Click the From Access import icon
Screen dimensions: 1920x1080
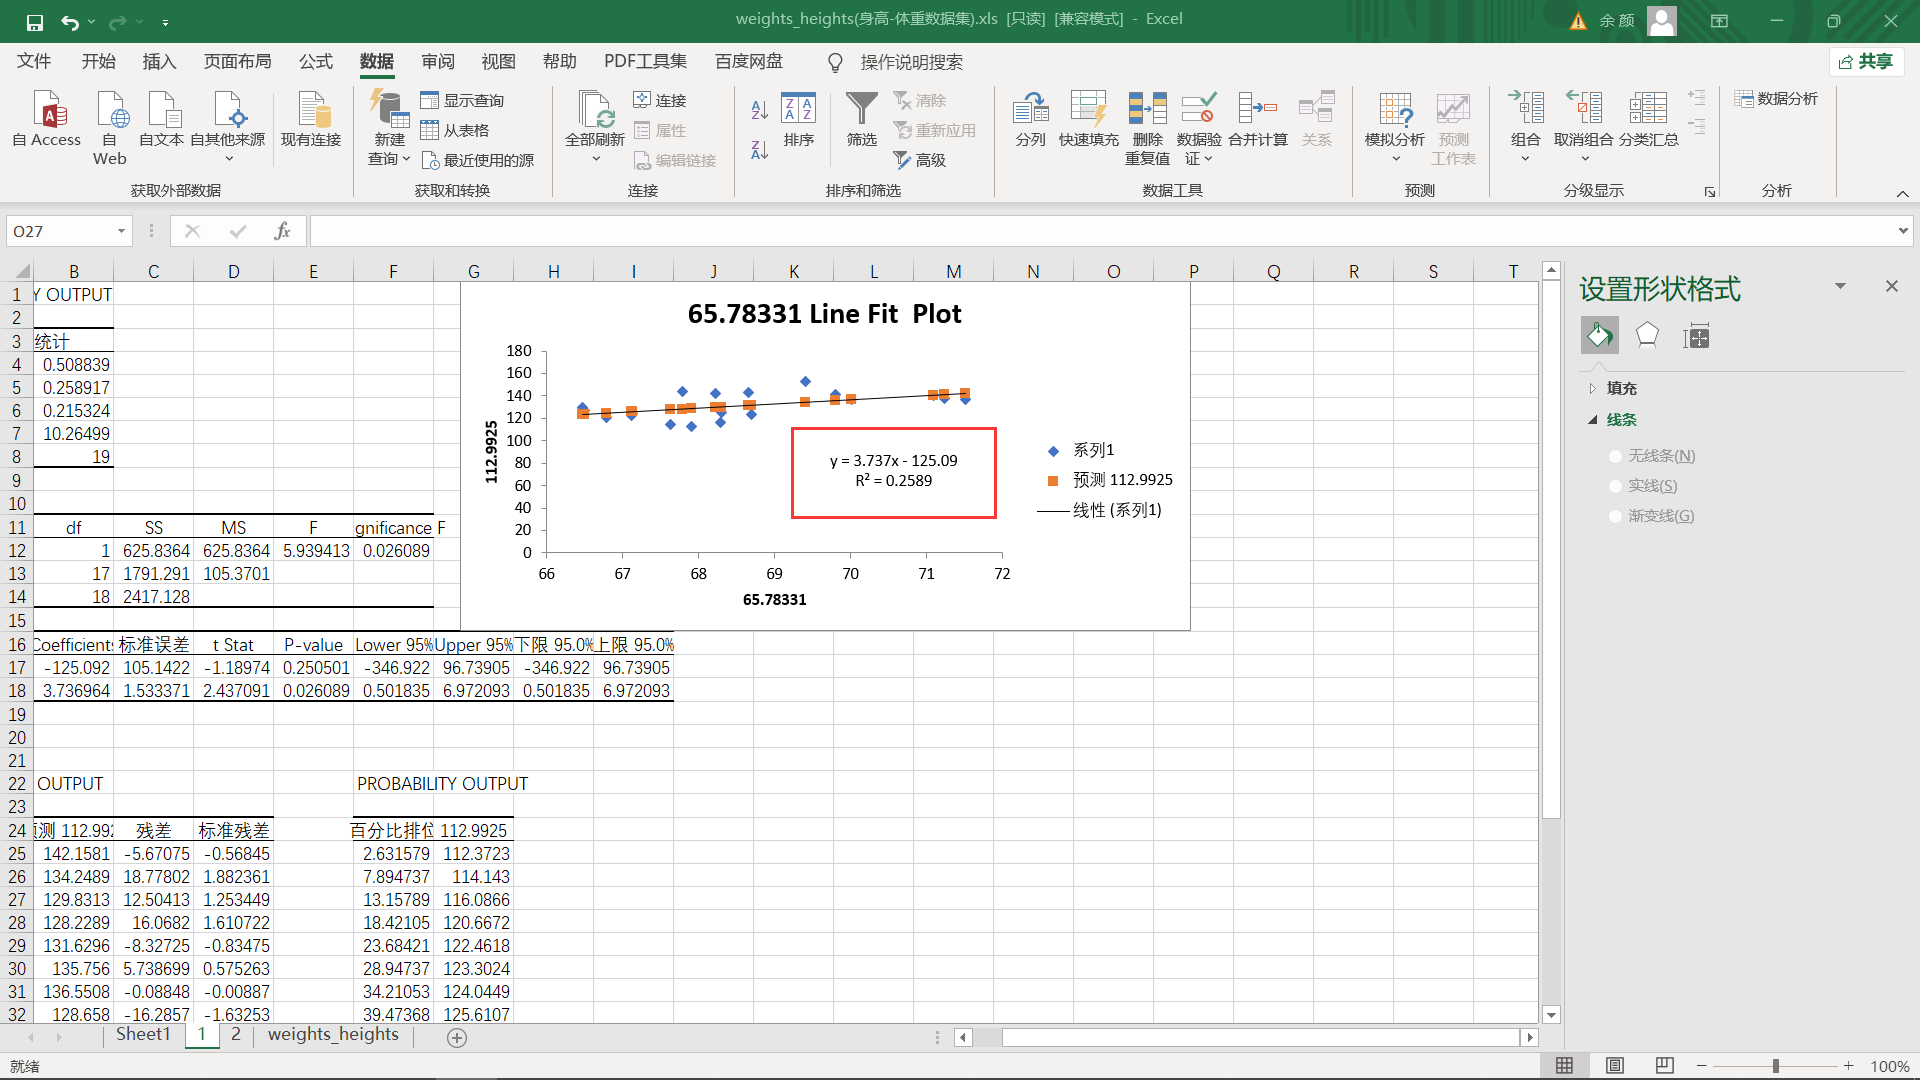[47, 110]
